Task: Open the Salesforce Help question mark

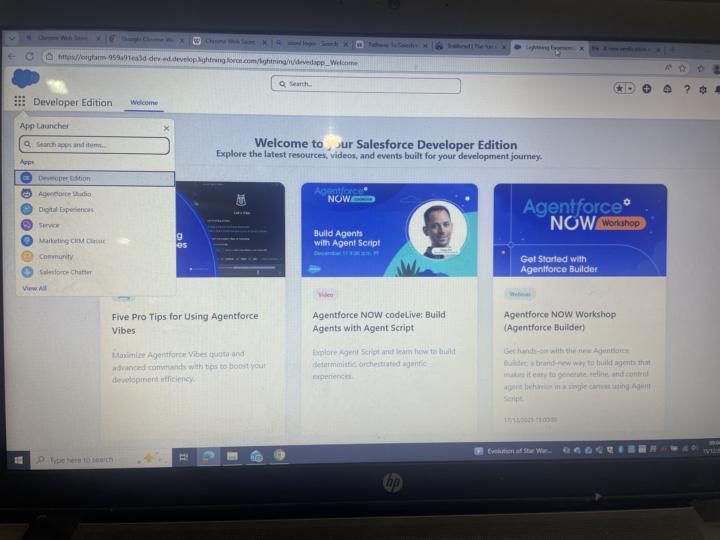Action: pos(686,90)
